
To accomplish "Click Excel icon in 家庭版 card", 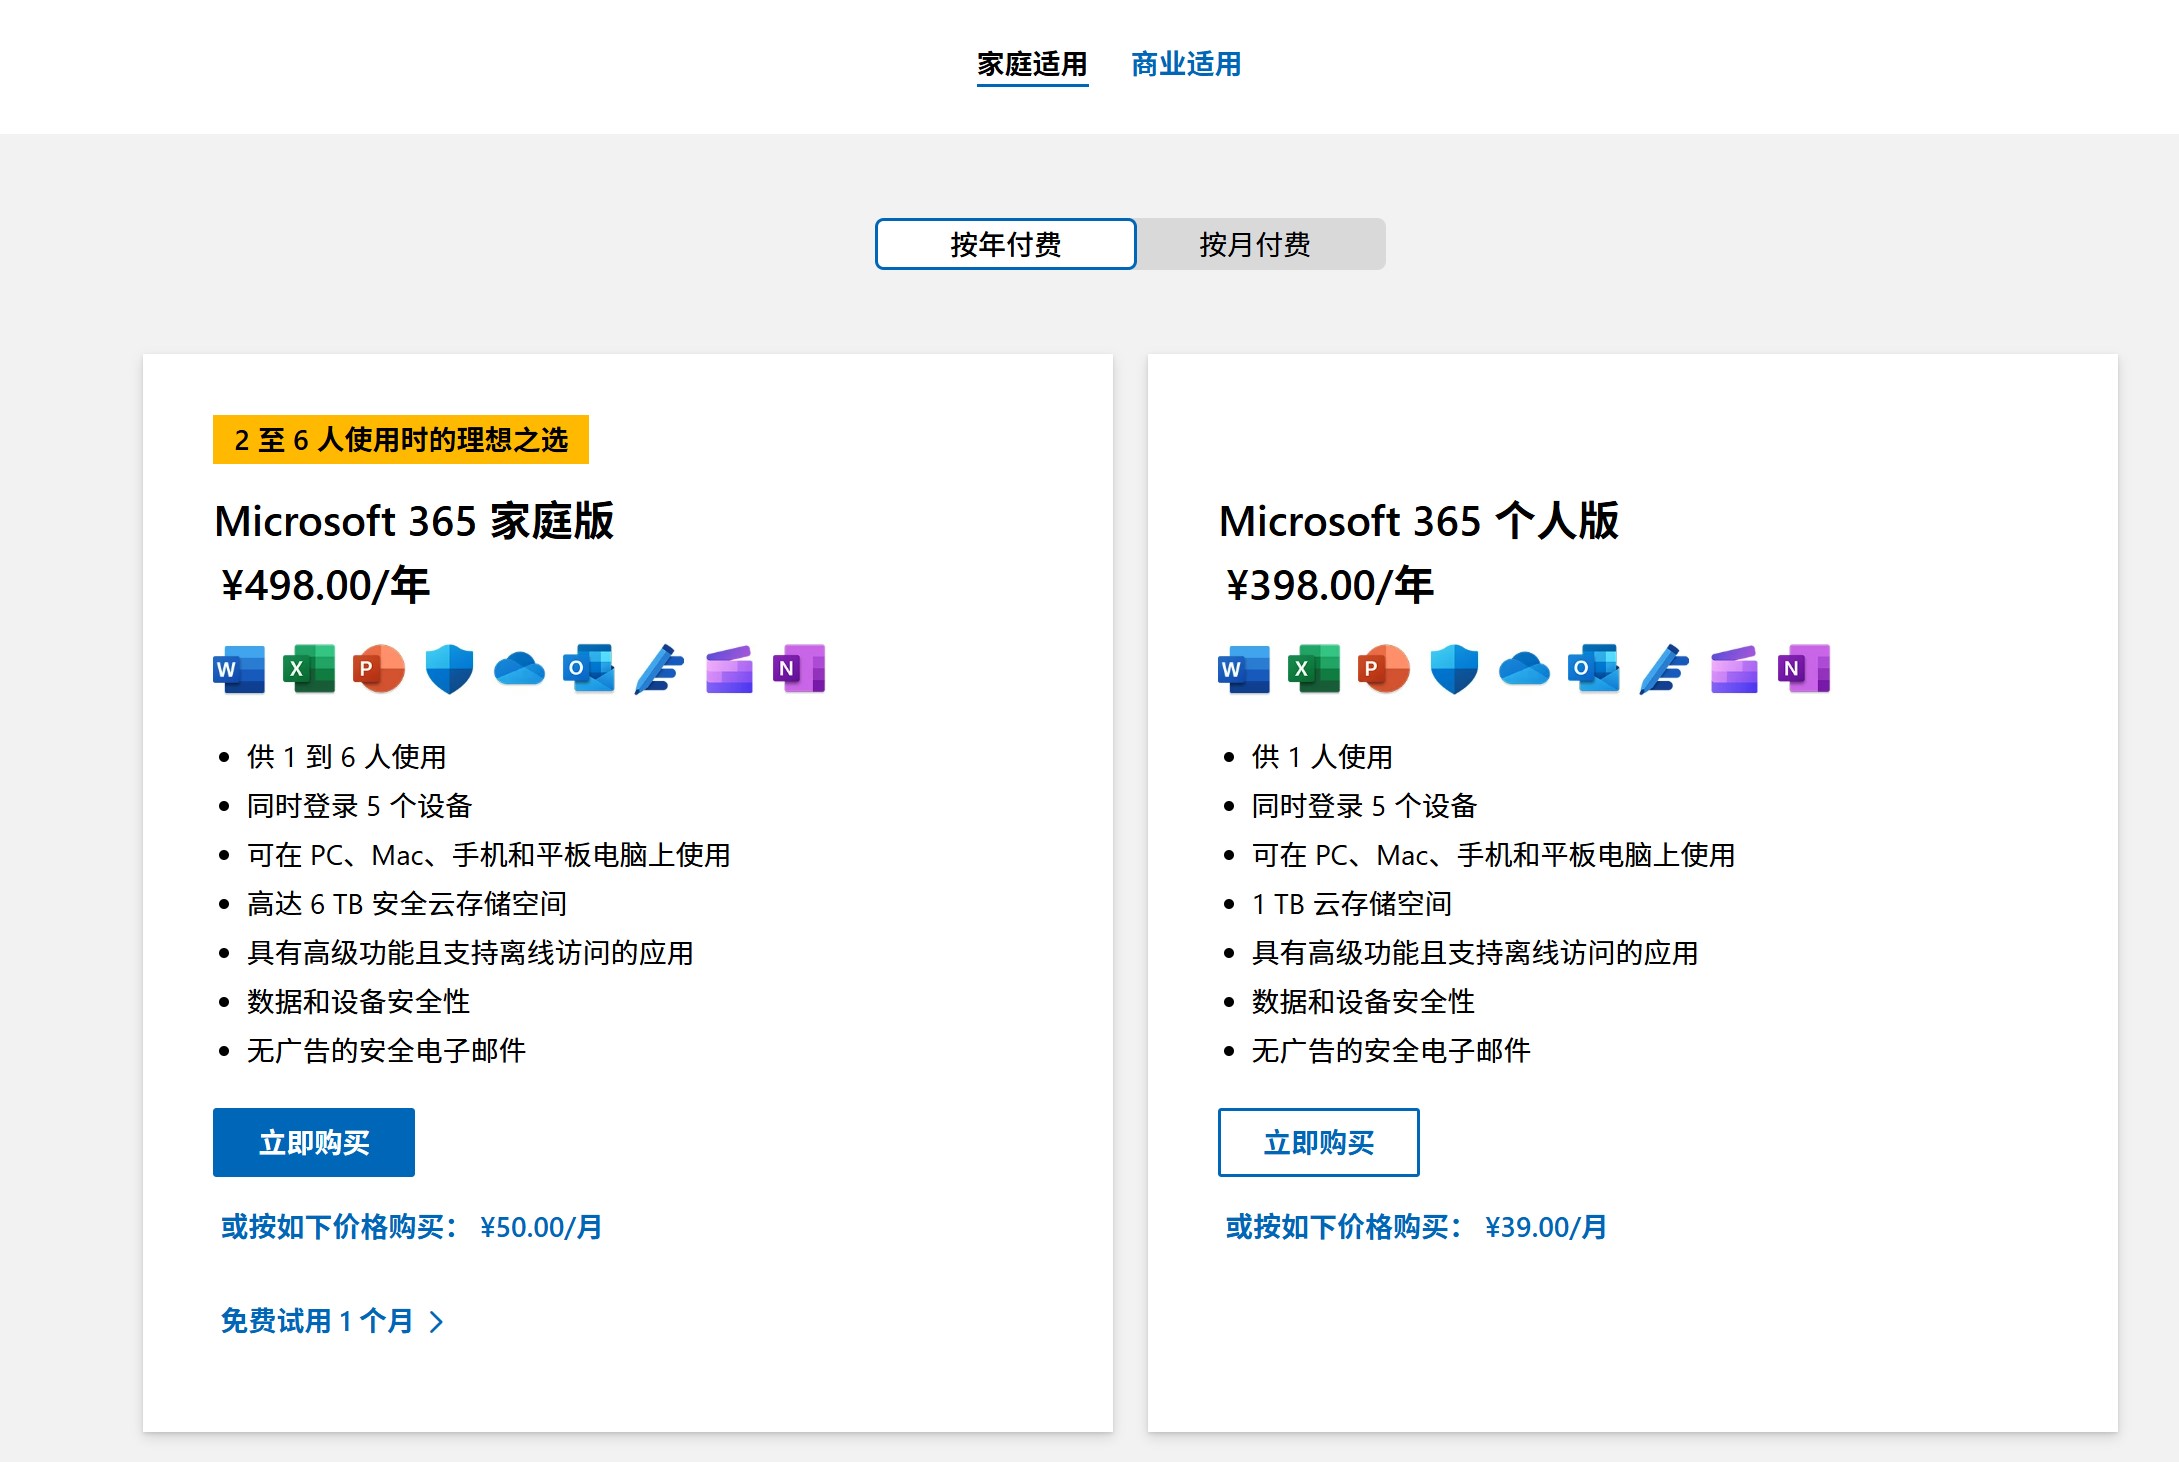I will point(309,669).
